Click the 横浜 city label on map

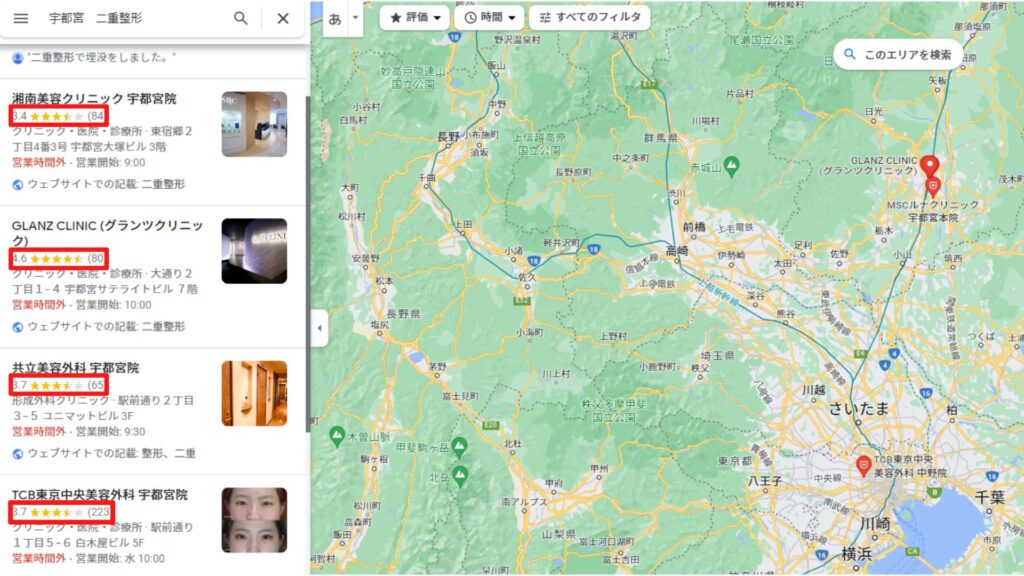tap(857, 554)
